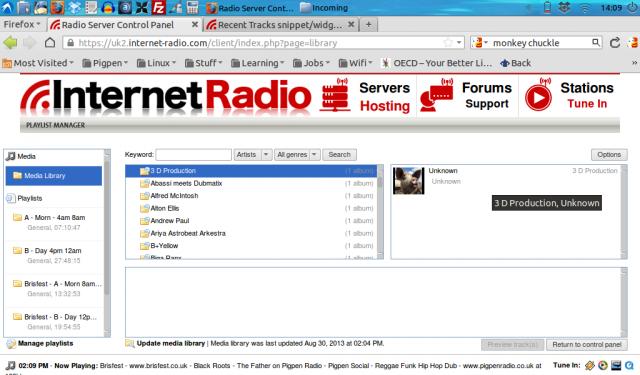Open the Firefox menu dropdown
The height and width of the screenshot is (375, 640).
[22, 24]
